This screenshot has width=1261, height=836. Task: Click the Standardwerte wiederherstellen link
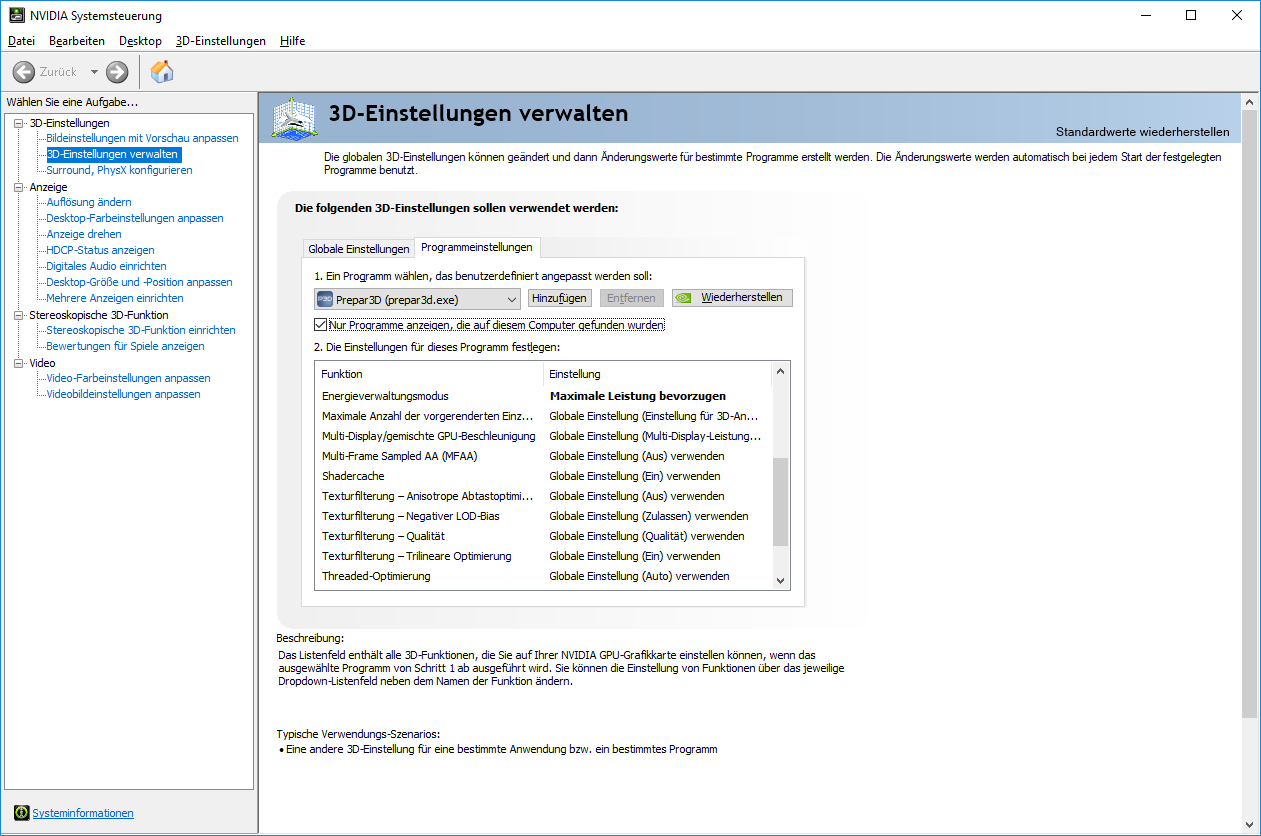coord(1142,132)
